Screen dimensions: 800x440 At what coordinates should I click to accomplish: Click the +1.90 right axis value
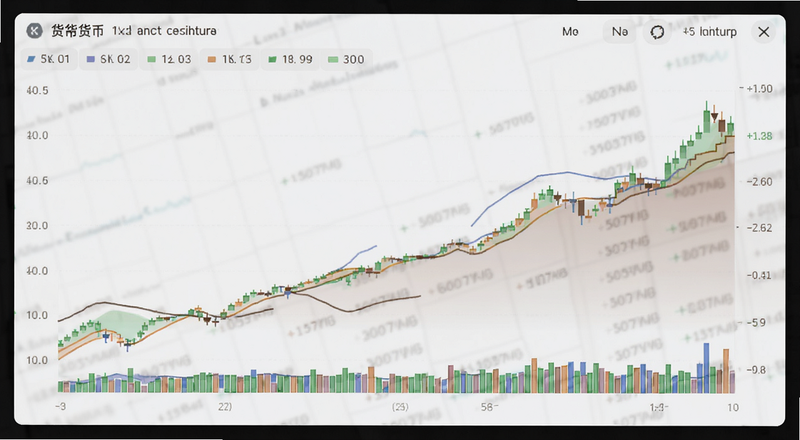point(759,89)
